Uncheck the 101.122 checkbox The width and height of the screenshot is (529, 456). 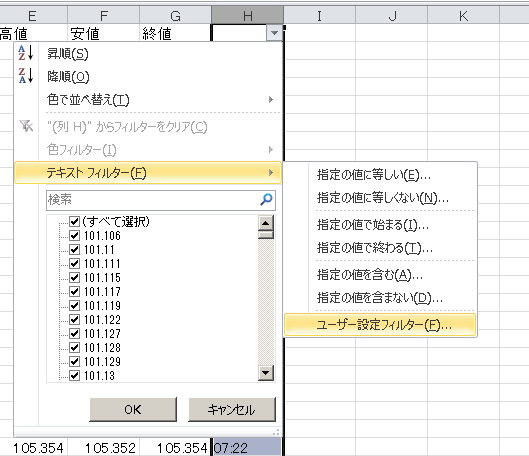[74, 319]
